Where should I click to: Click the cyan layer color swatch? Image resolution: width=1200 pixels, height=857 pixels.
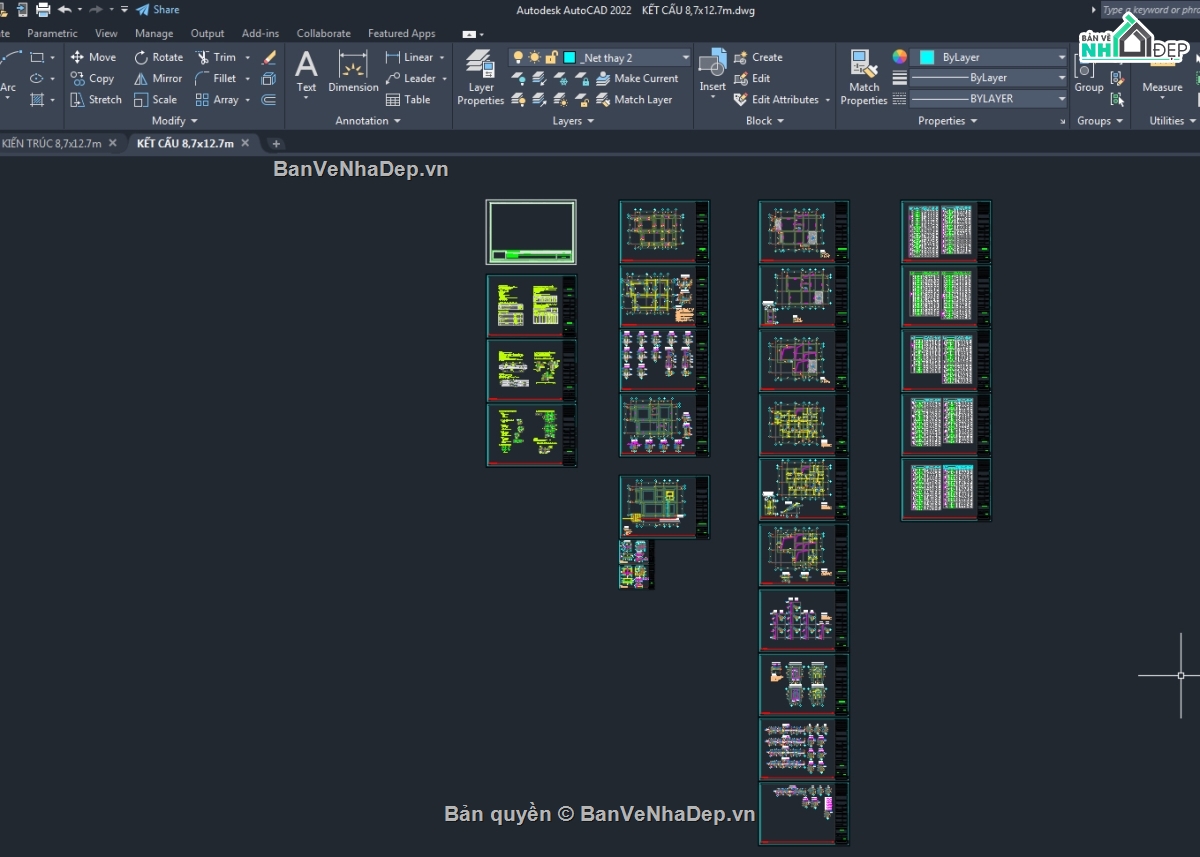pos(569,58)
